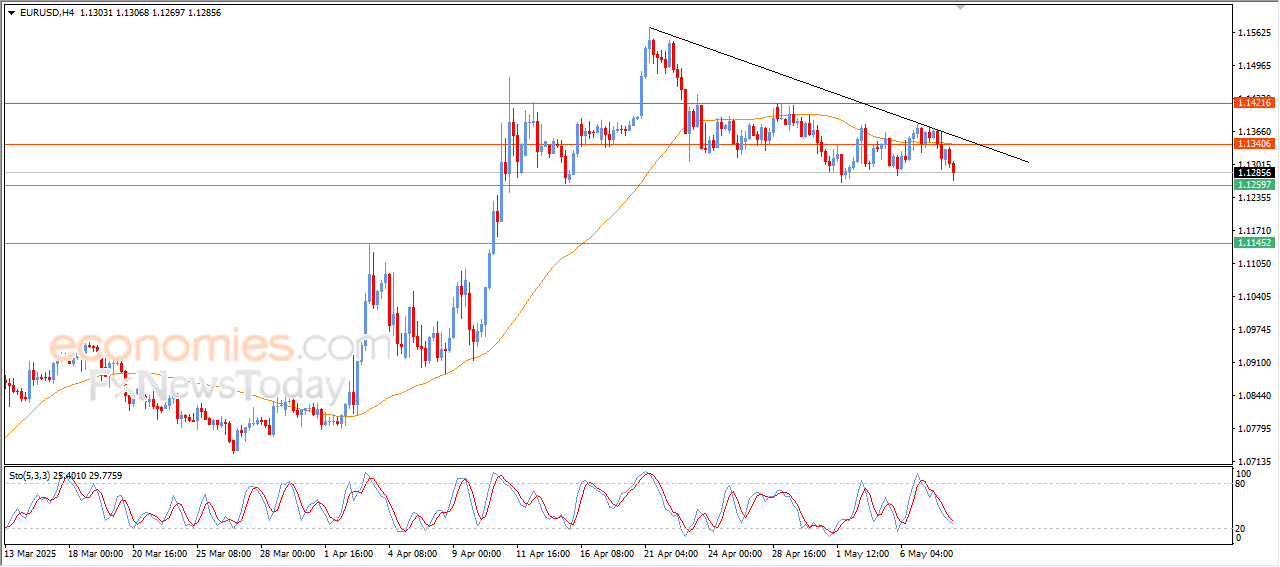This screenshot has height=567, width=1280.
Task: Click the orange 1.14216 resistance price tag
Action: [1254, 103]
